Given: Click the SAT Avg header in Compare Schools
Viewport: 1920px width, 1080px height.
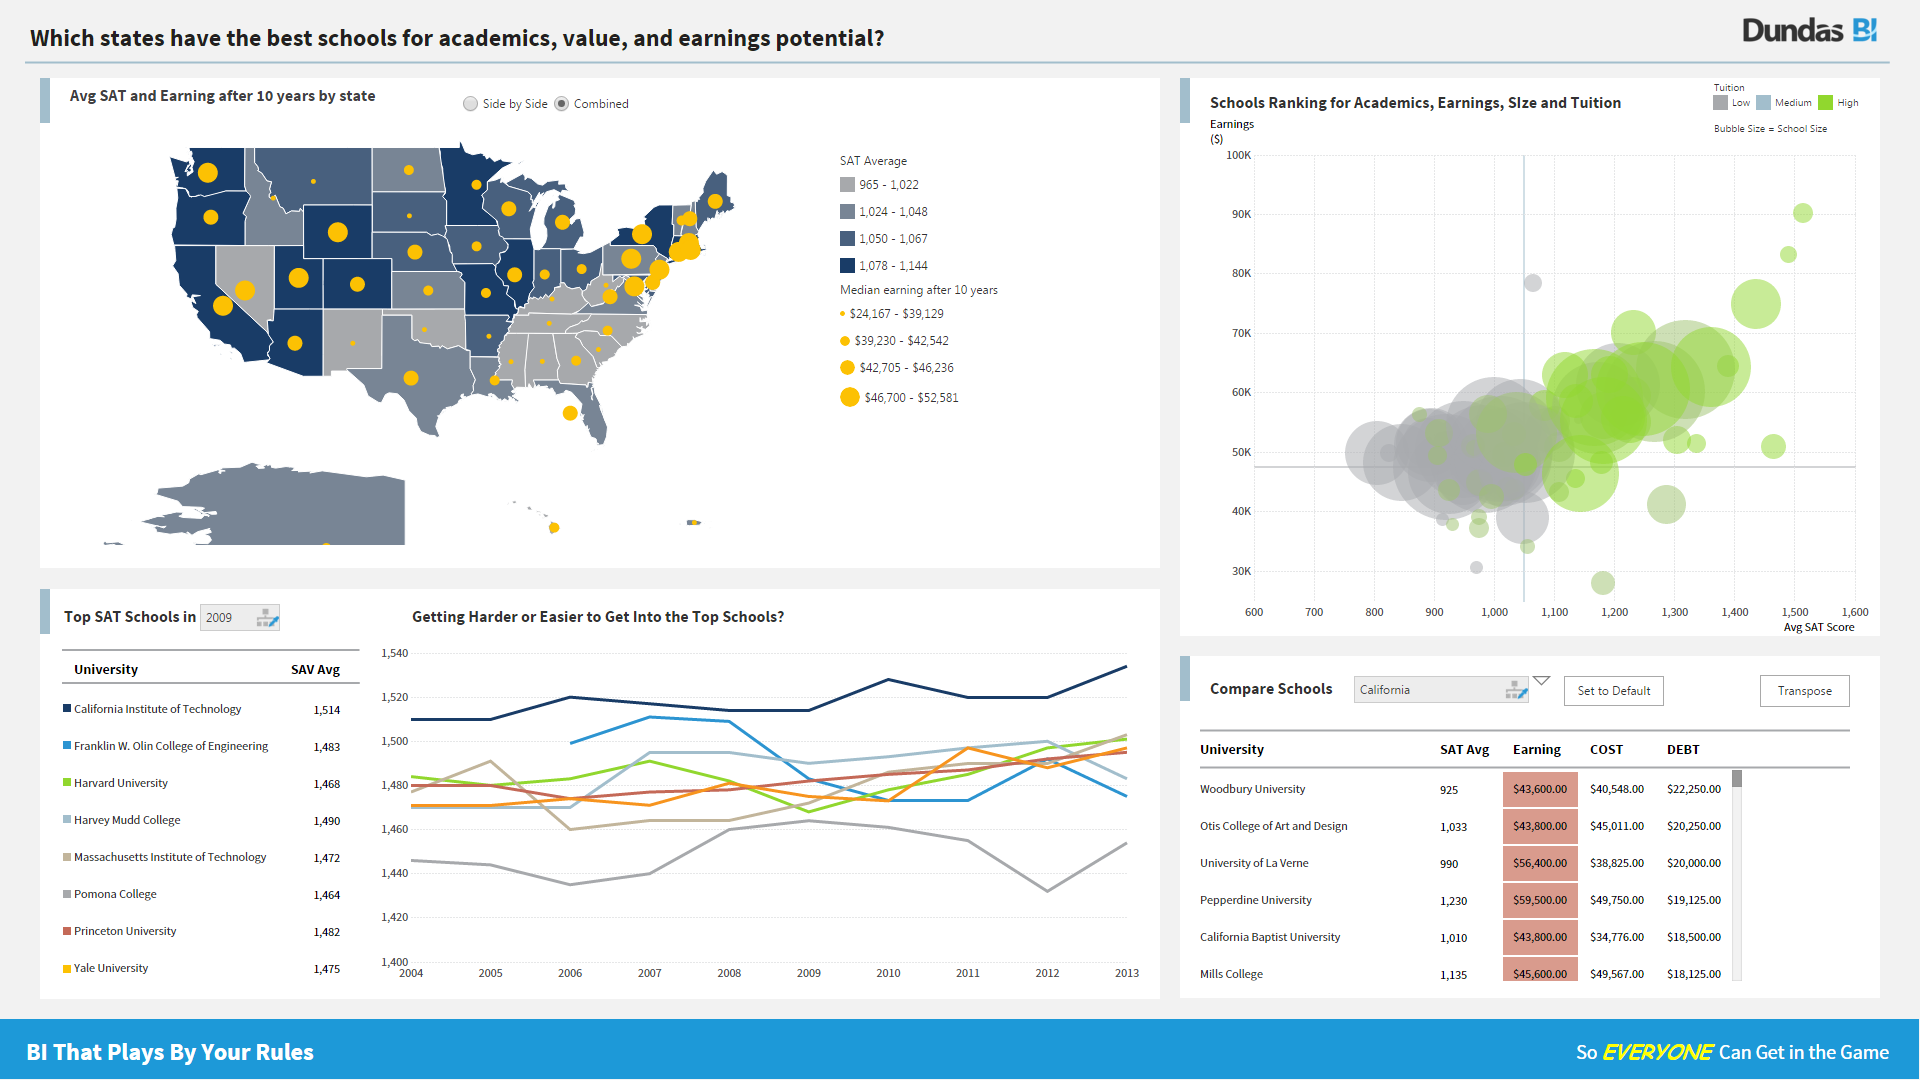Looking at the screenshot, I should click(x=1464, y=750).
